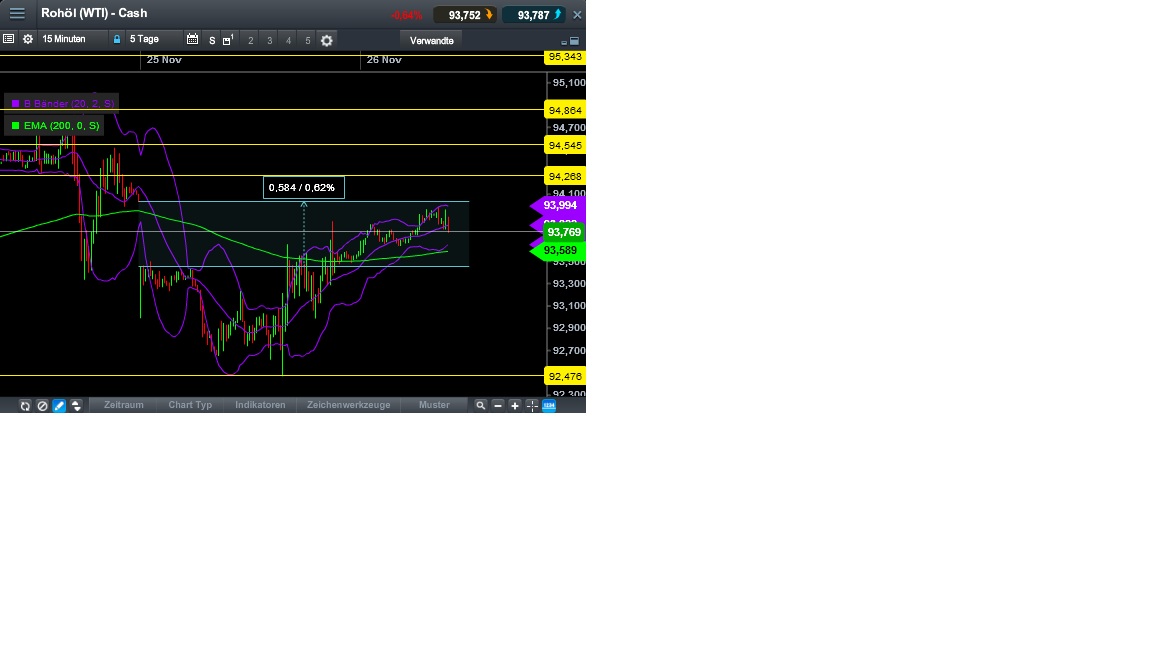Toggle the drawing pencil tool
The width and height of the screenshot is (1152, 648).
tap(58, 405)
